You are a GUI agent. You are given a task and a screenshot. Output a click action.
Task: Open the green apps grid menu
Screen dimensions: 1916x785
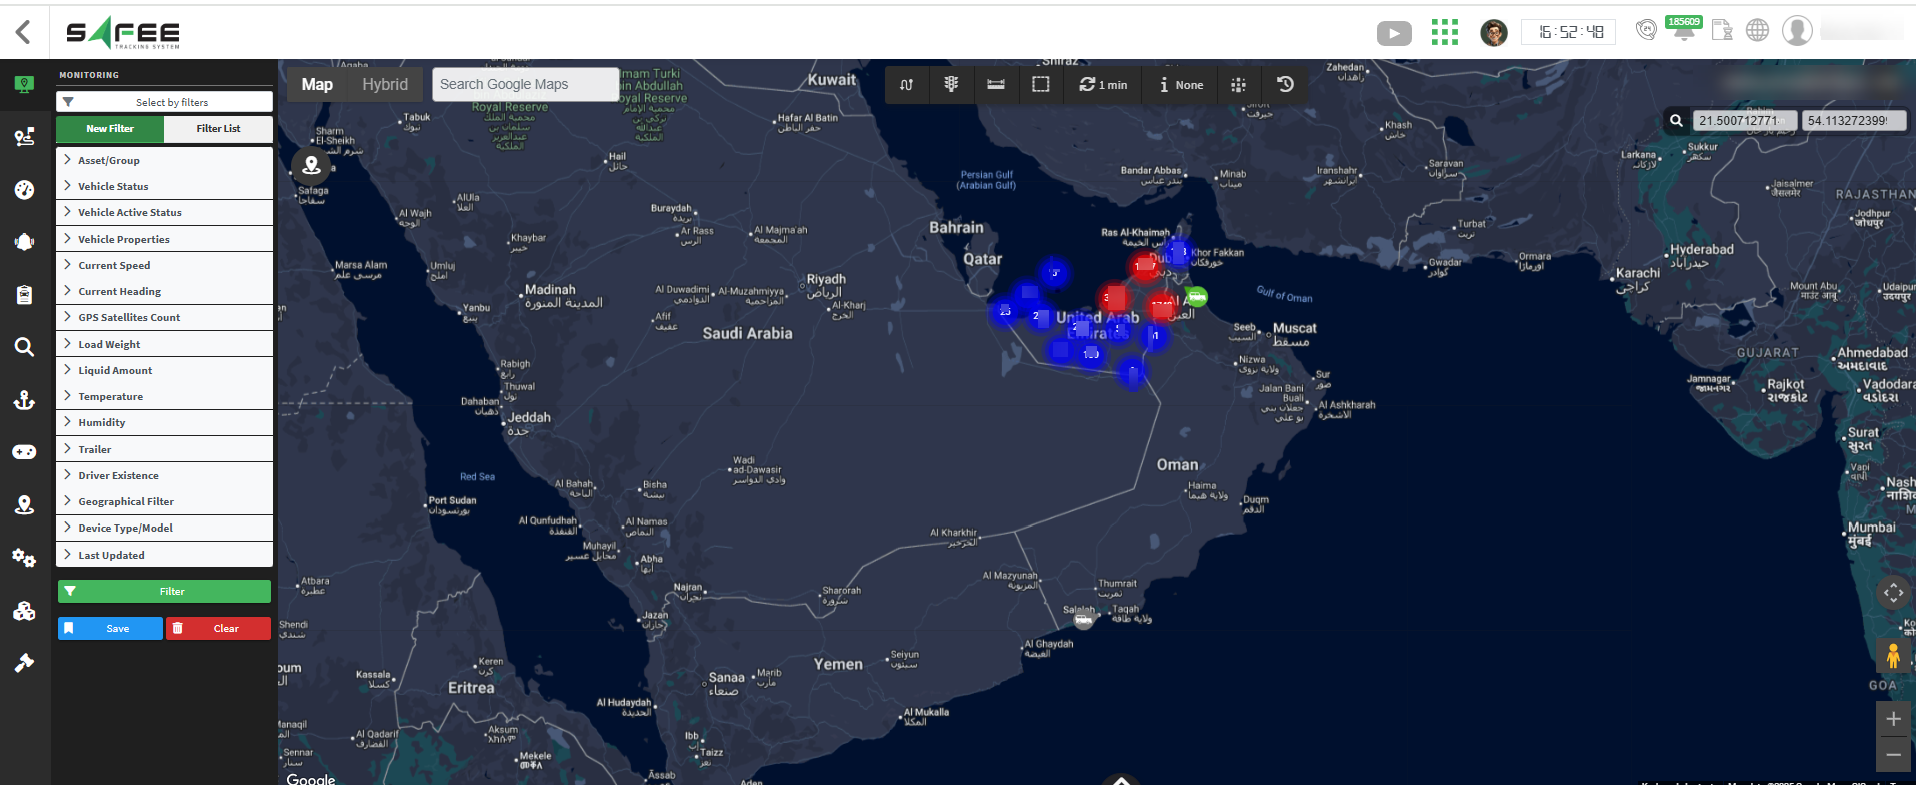tap(1444, 33)
